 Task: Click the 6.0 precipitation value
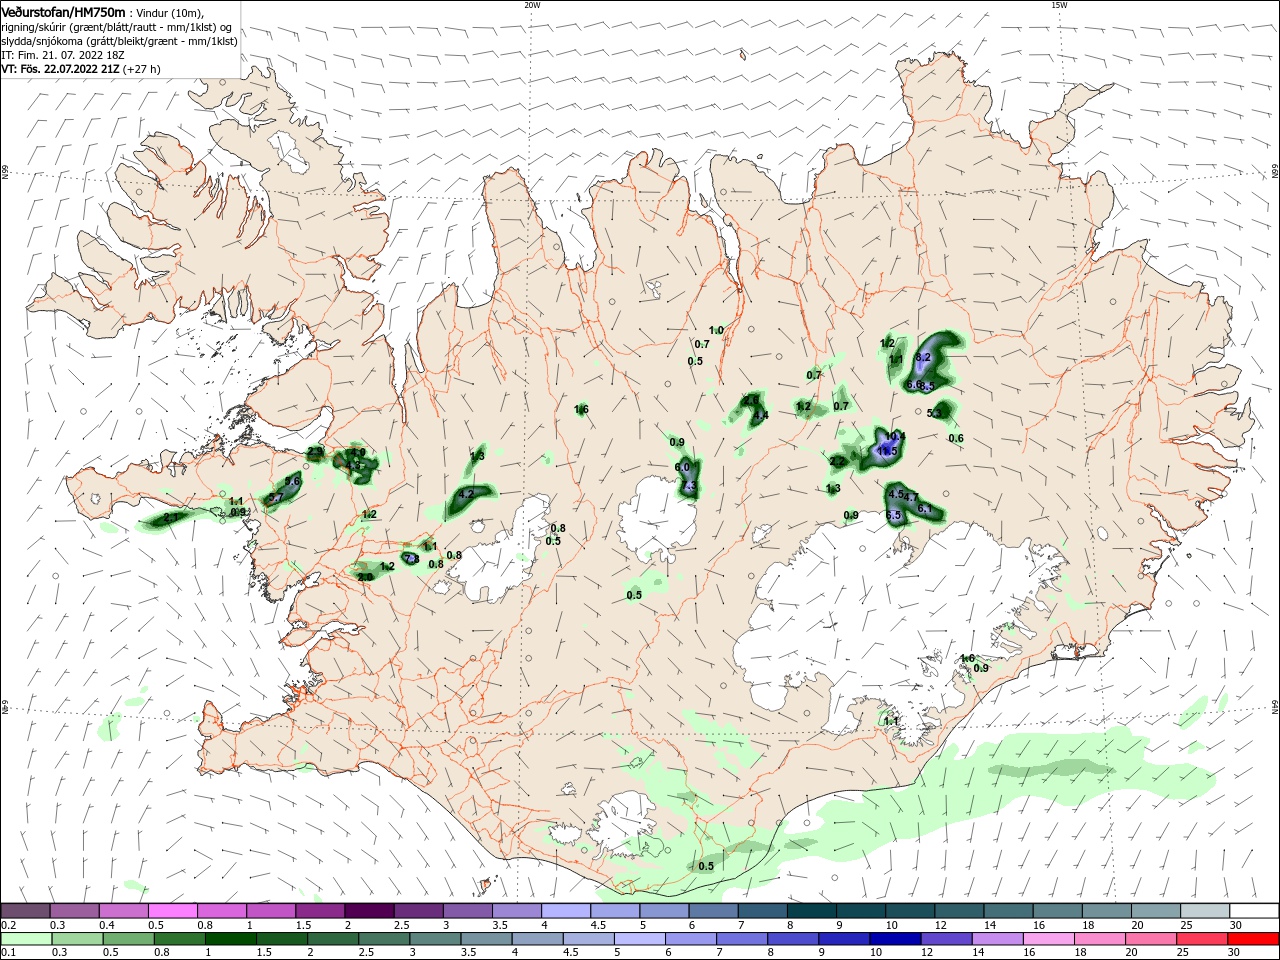click(682, 467)
